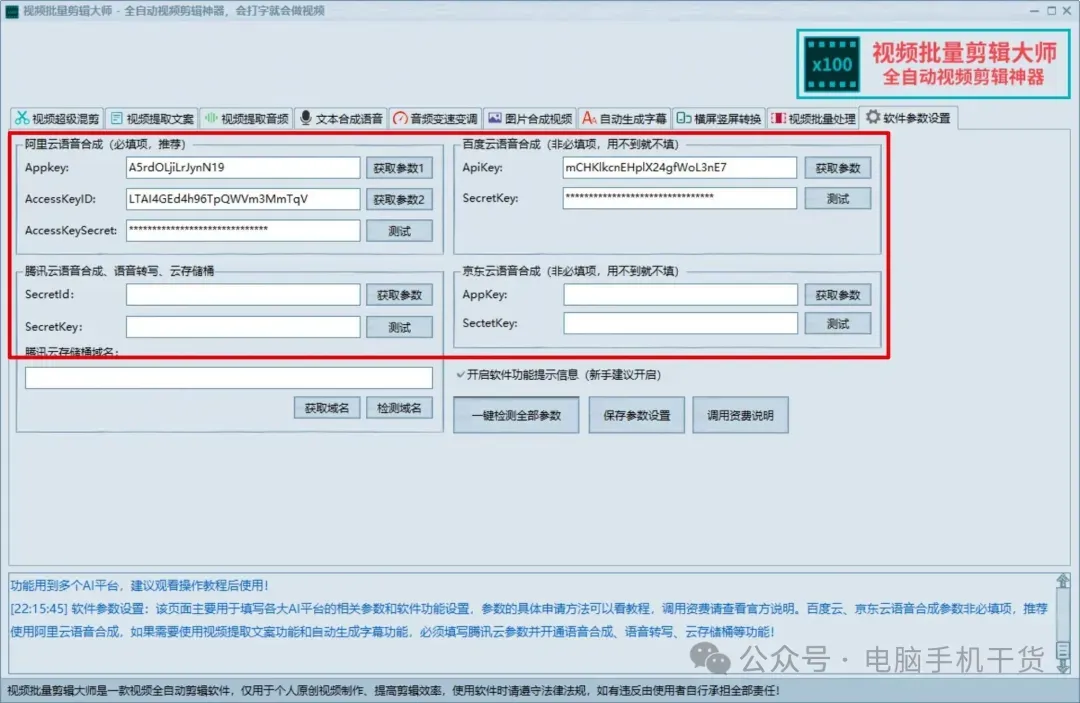Click the 获取域名 button

click(326, 408)
